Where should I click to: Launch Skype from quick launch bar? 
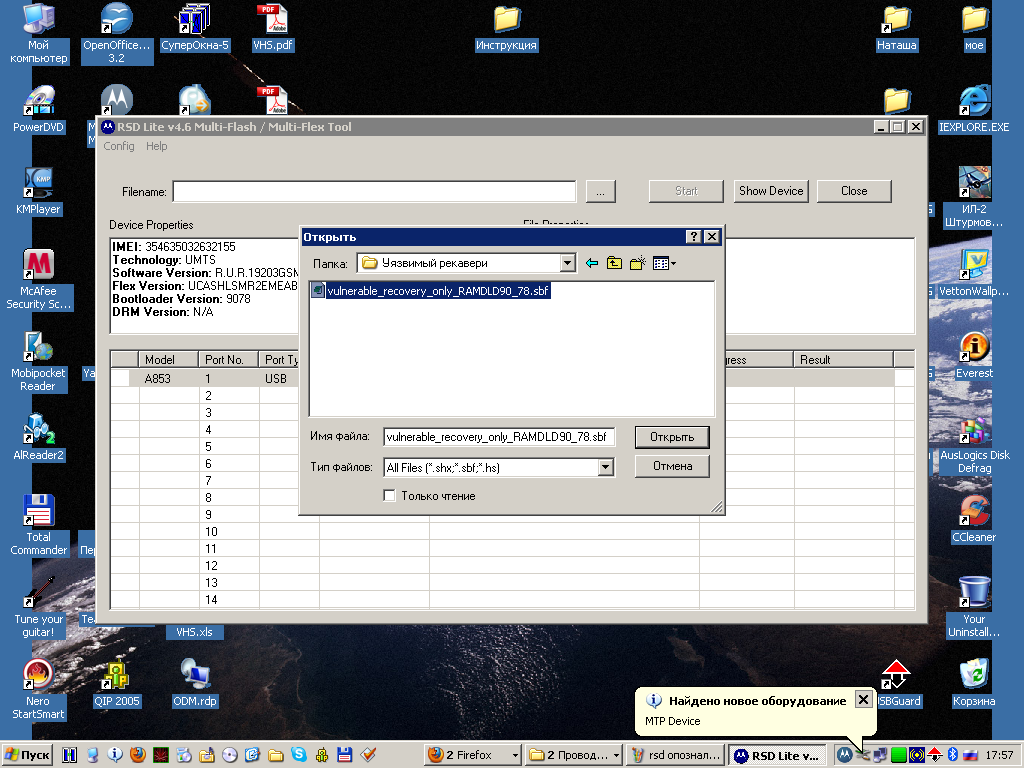pos(299,755)
